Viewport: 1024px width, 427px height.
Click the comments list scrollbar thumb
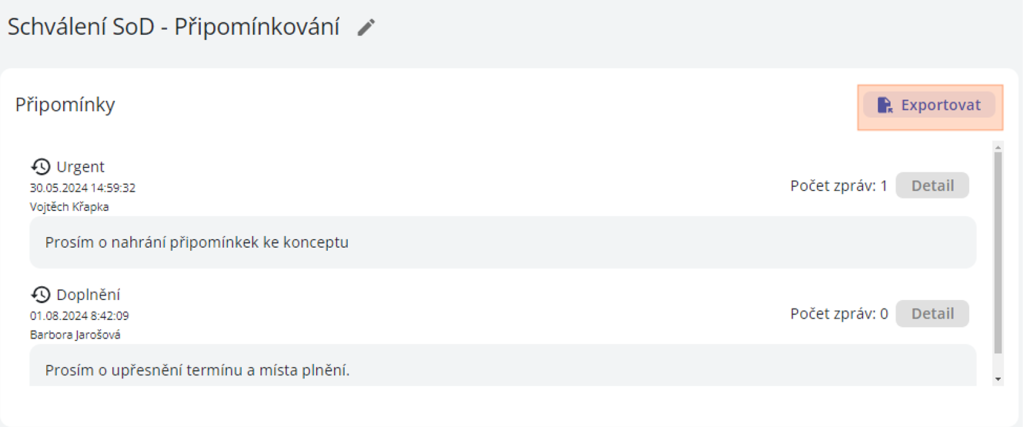coord(997,250)
